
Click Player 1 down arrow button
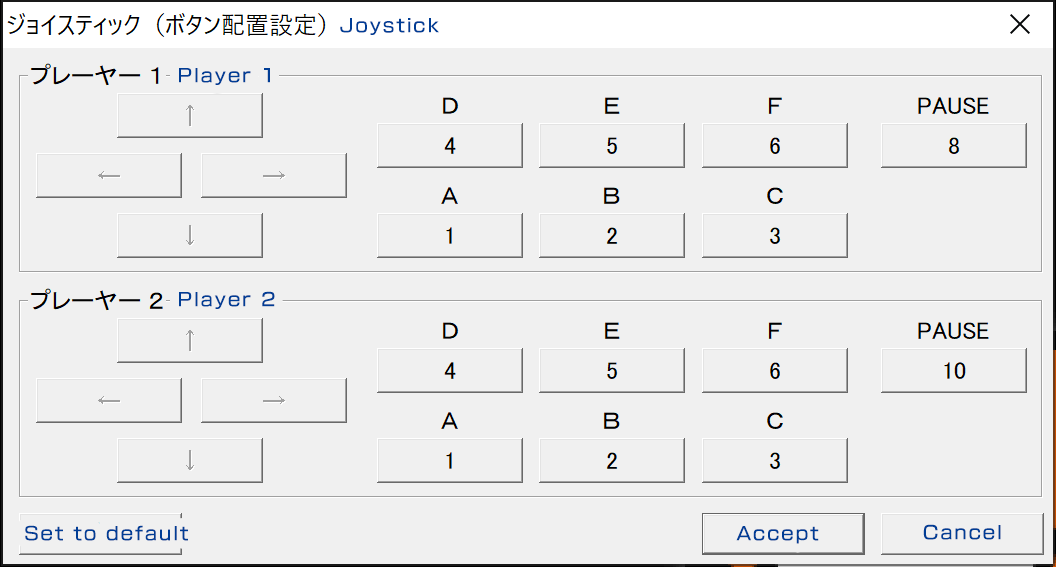click(x=190, y=236)
